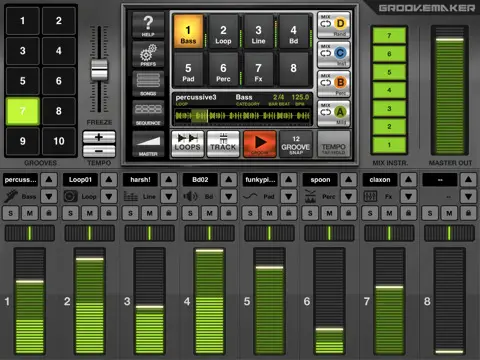This screenshot has width=480, height=360.
Task: Click up arrow beside claxon loop name
Action: (x=408, y=180)
